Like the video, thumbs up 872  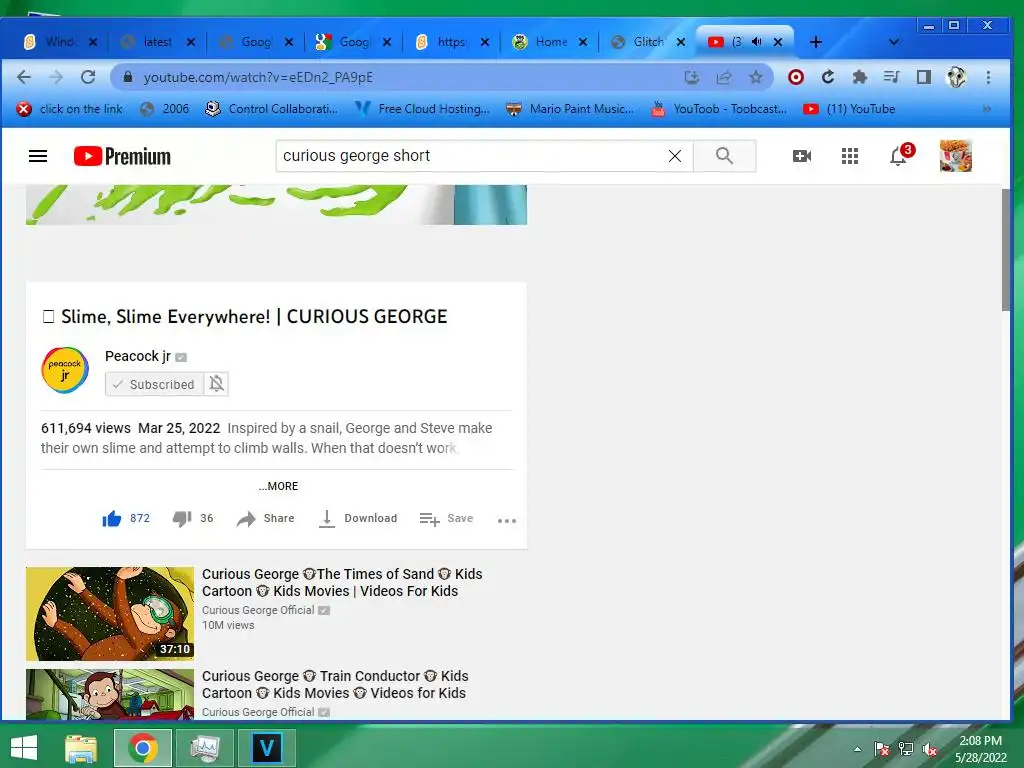click(x=126, y=519)
